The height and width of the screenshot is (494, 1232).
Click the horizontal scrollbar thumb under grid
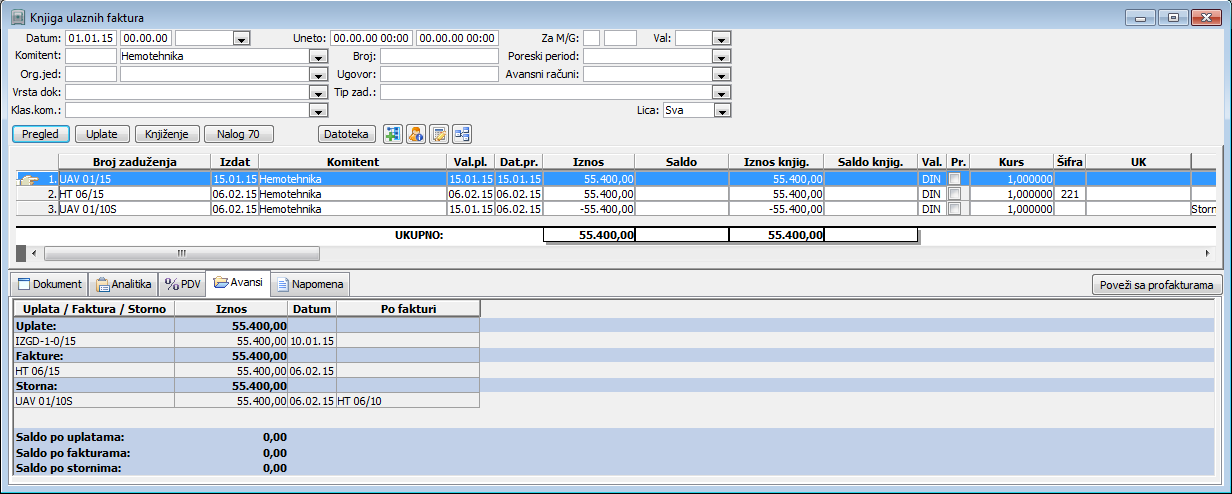pos(180,254)
